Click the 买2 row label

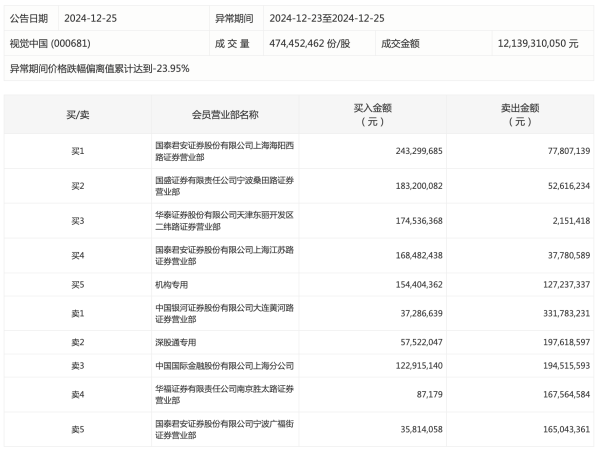pyautogui.click(x=78, y=186)
